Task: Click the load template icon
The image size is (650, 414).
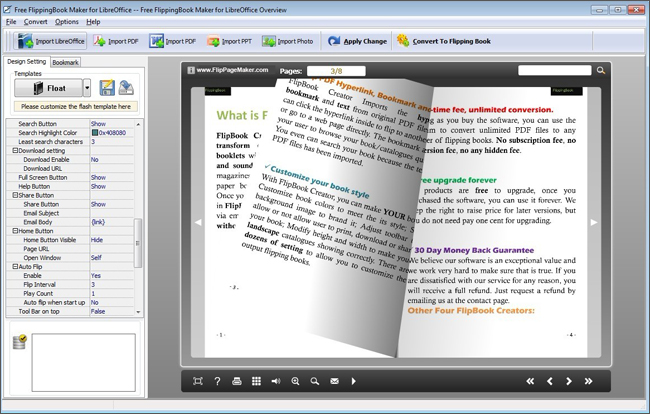Action: click(126, 88)
